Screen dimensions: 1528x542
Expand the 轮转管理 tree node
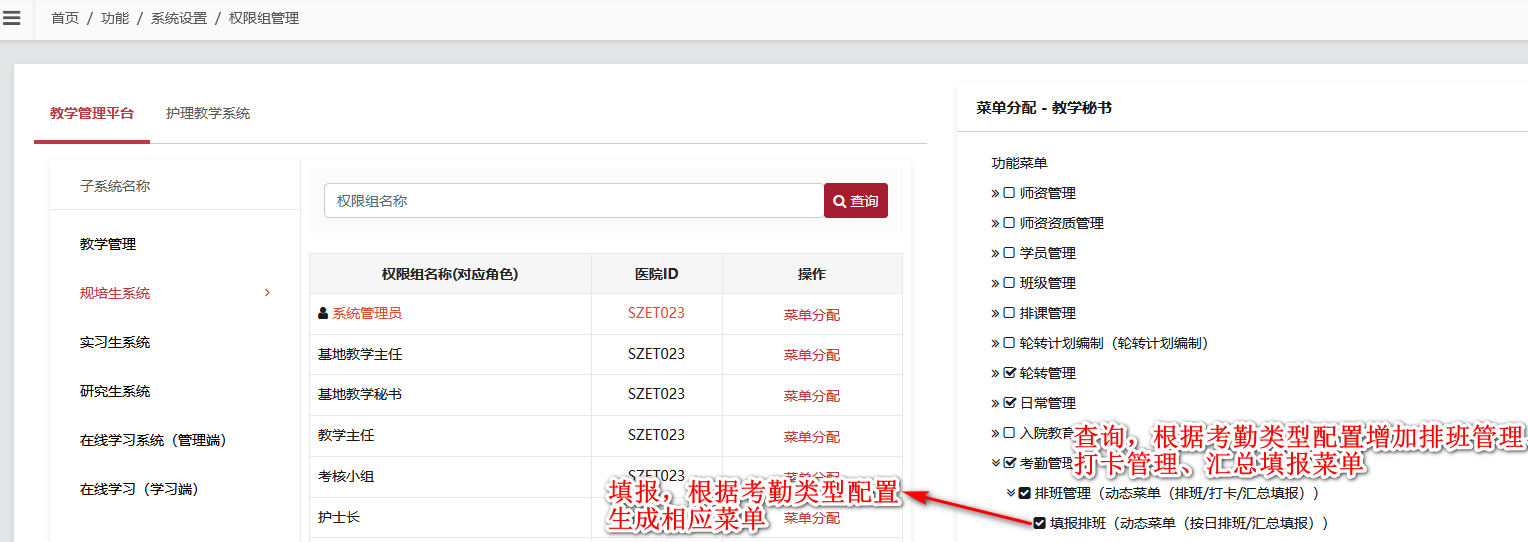[x=996, y=373]
